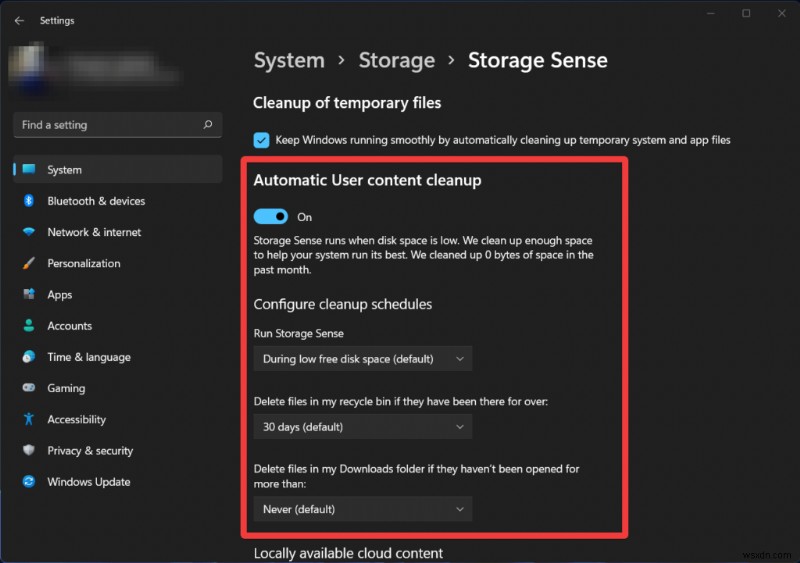This screenshot has height=563, width=800.
Task: Go to Gaming settings
Action: (x=117, y=387)
